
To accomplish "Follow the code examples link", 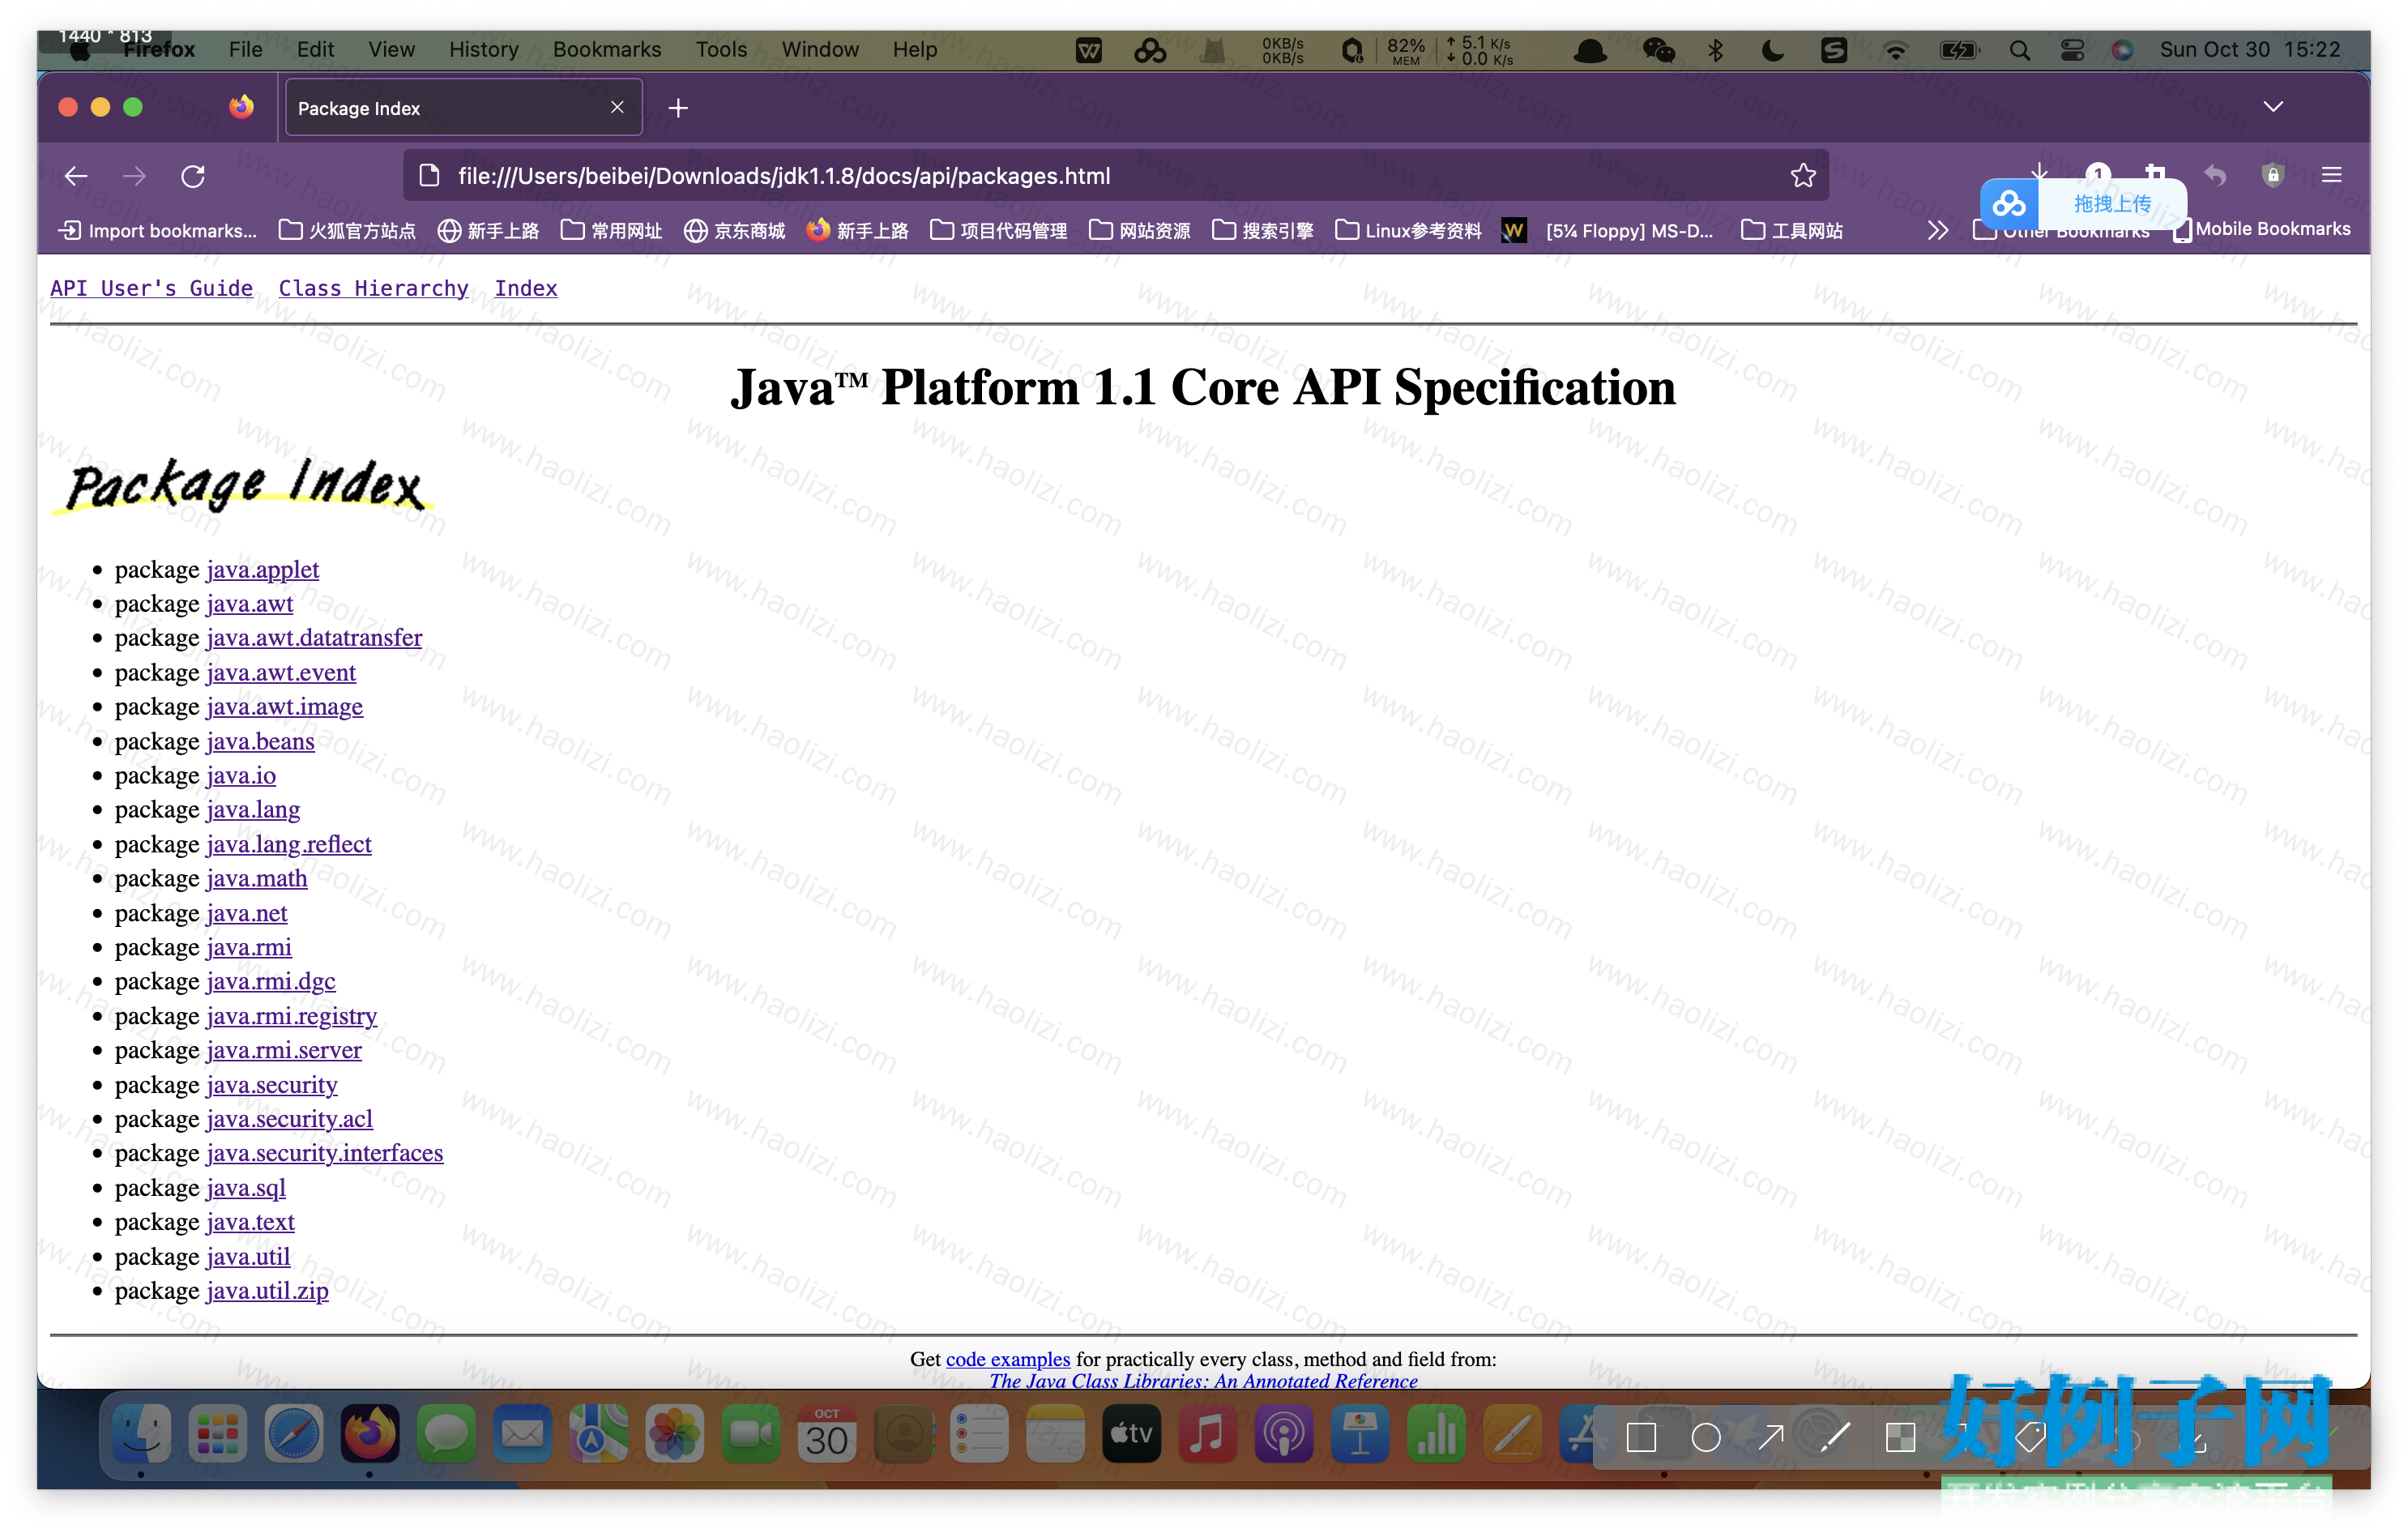I will [x=1008, y=1360].
